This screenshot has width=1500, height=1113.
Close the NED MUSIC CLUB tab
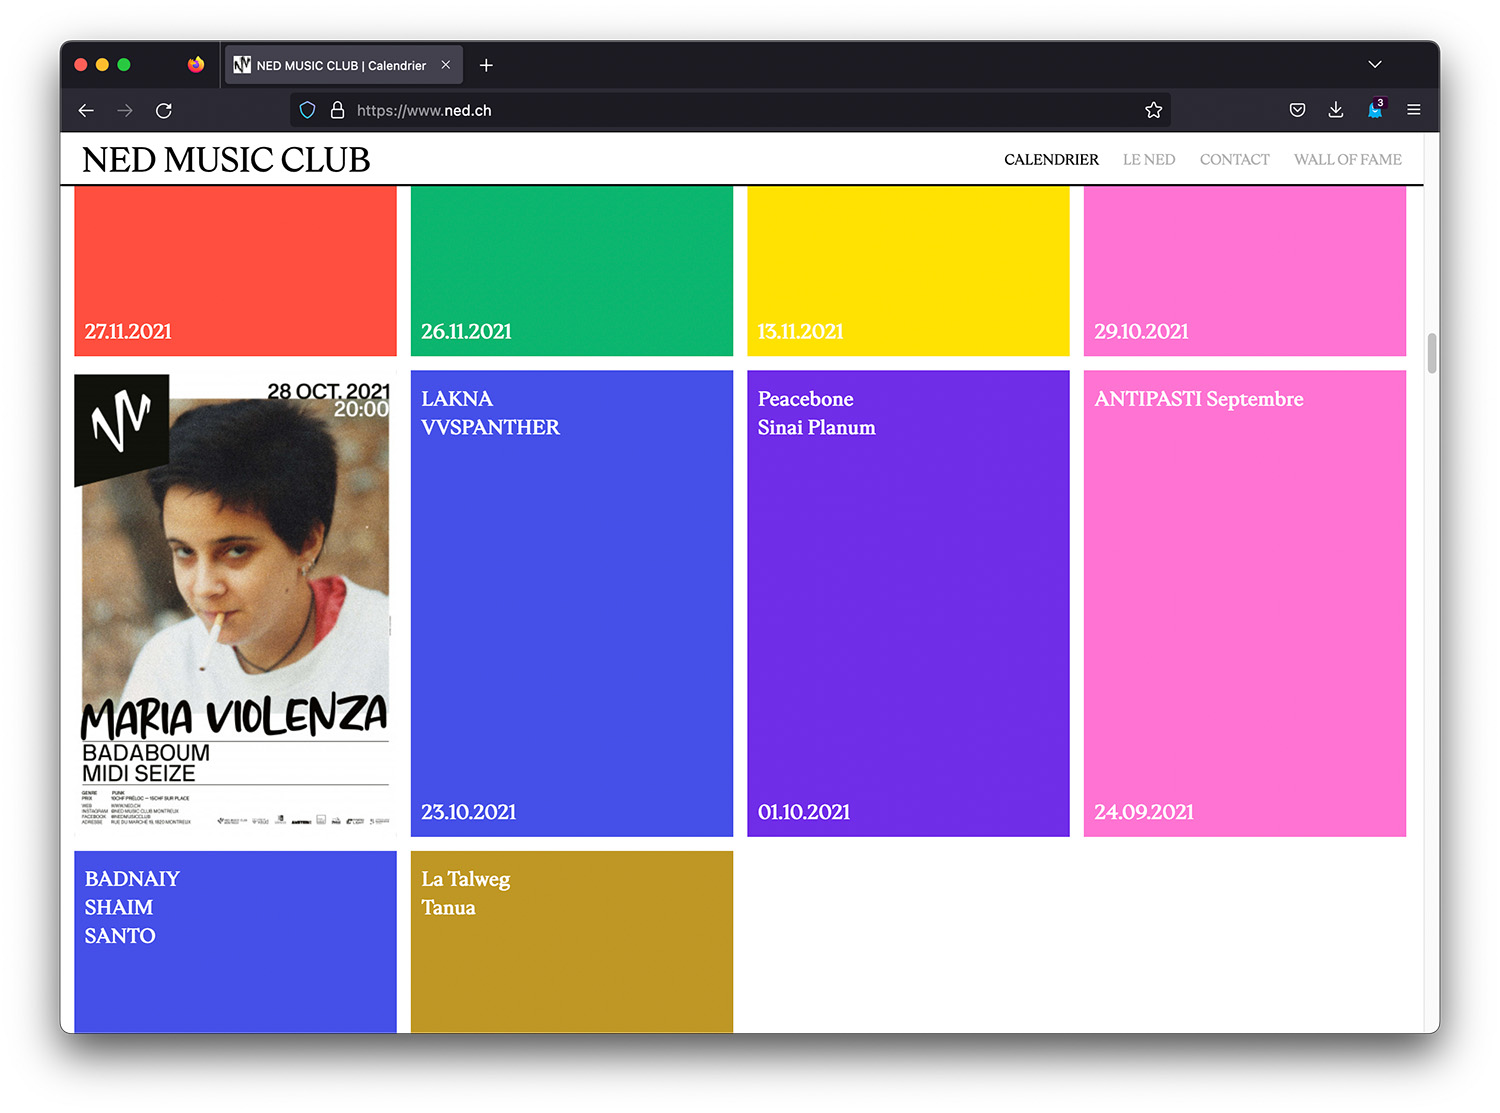(x=446, y=65)
